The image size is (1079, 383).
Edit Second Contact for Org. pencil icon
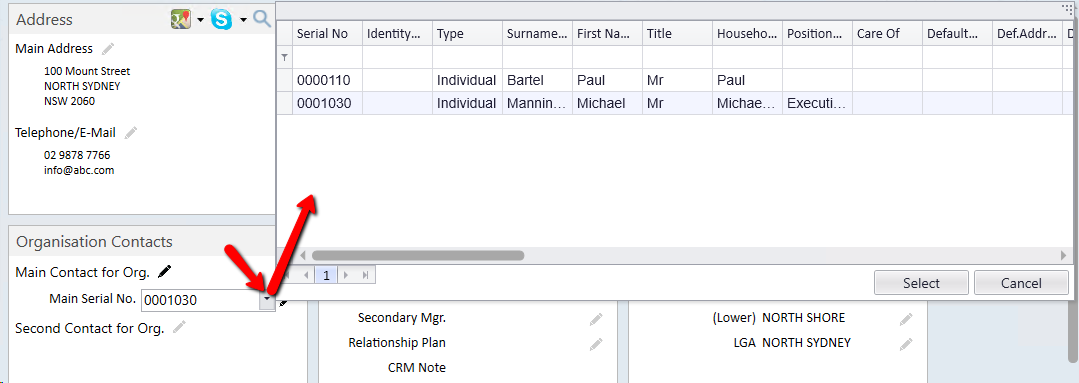180,328
